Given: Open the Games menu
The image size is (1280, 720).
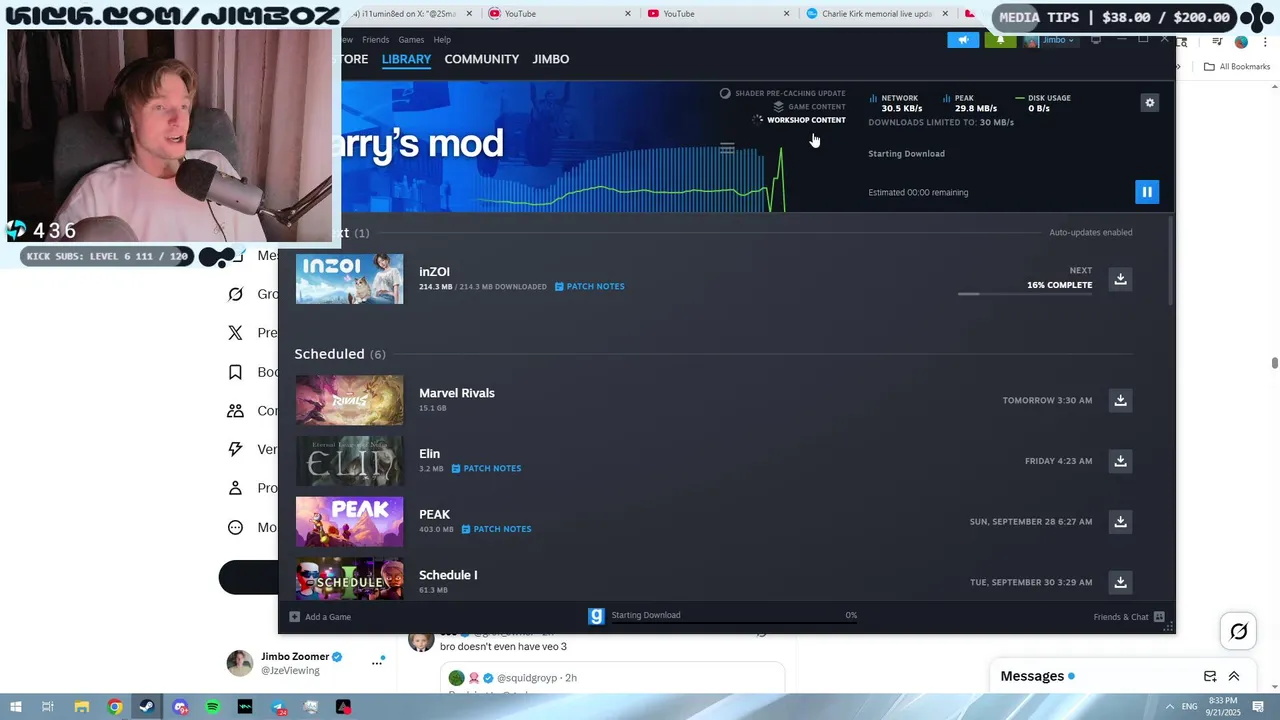Looking at the screenshot, I should [411, 40].
